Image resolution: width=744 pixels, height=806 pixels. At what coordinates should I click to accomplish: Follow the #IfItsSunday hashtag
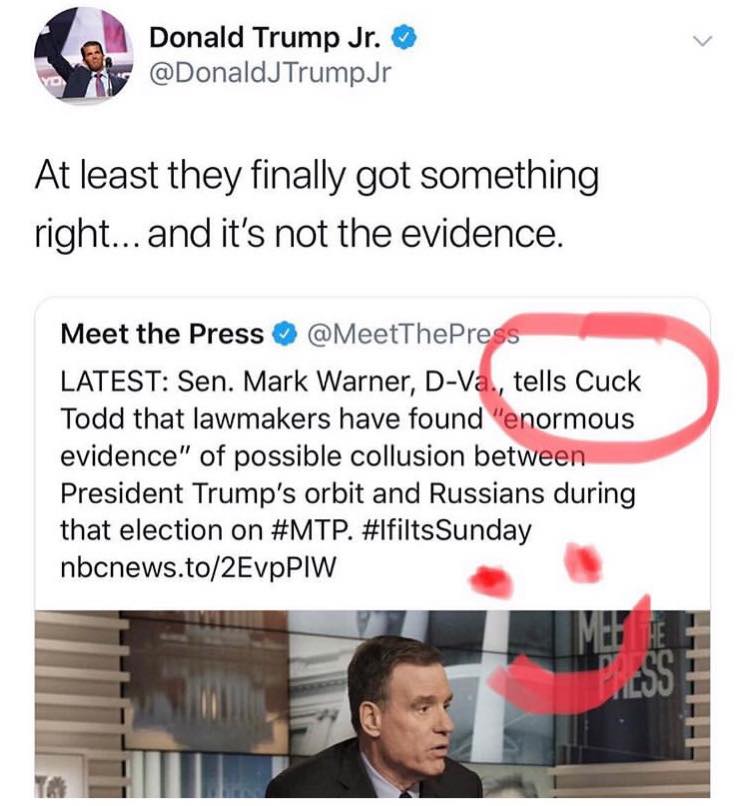pos(447,531)
